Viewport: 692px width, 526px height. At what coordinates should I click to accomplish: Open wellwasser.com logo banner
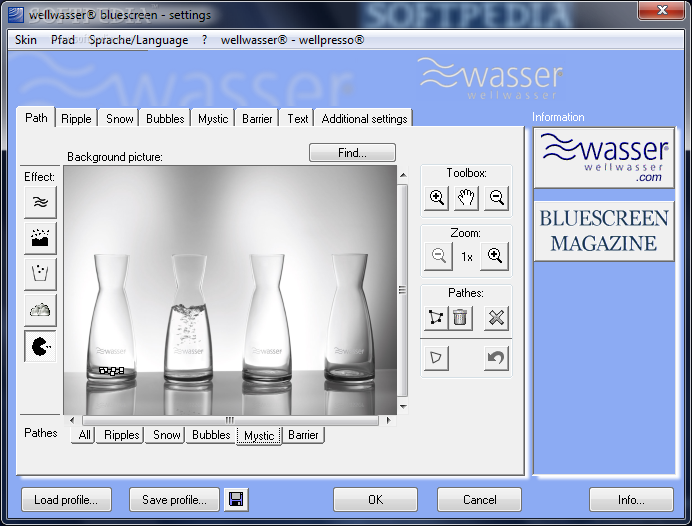[604, 158]
